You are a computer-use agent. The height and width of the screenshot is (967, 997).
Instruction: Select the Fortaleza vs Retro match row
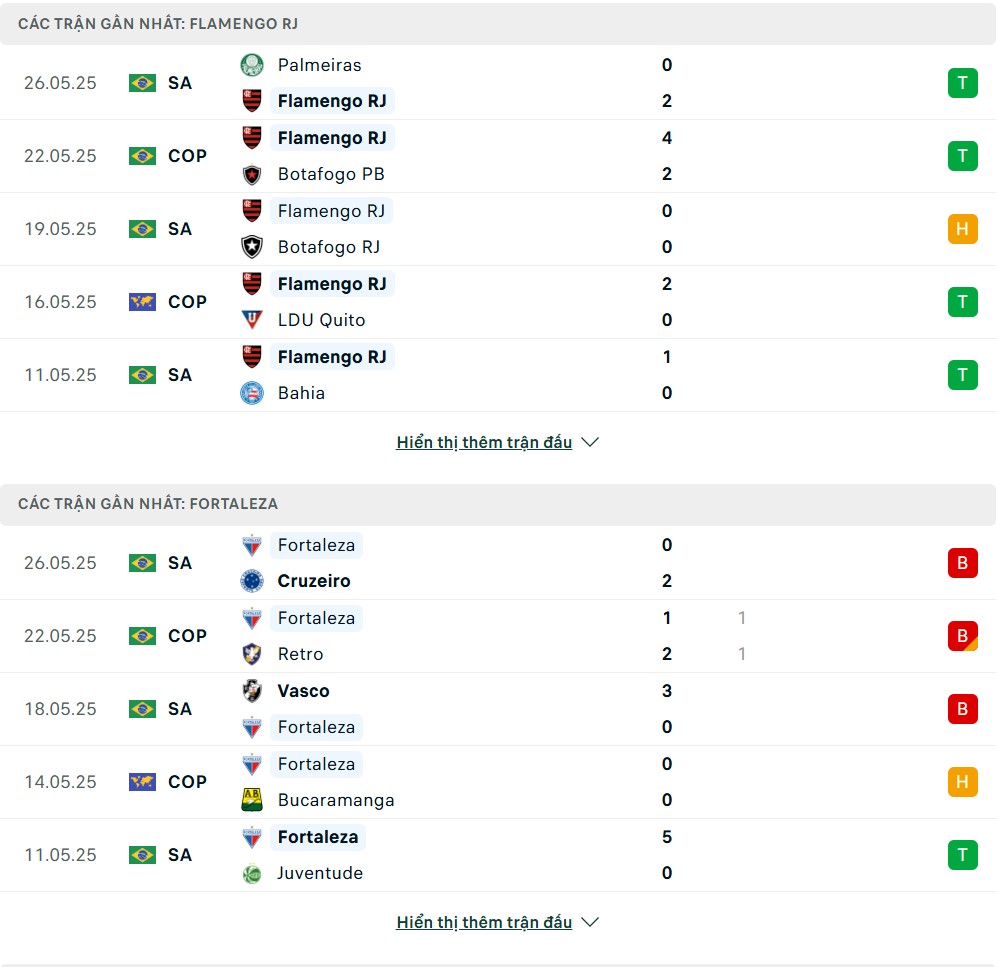[x=498, y=636]
